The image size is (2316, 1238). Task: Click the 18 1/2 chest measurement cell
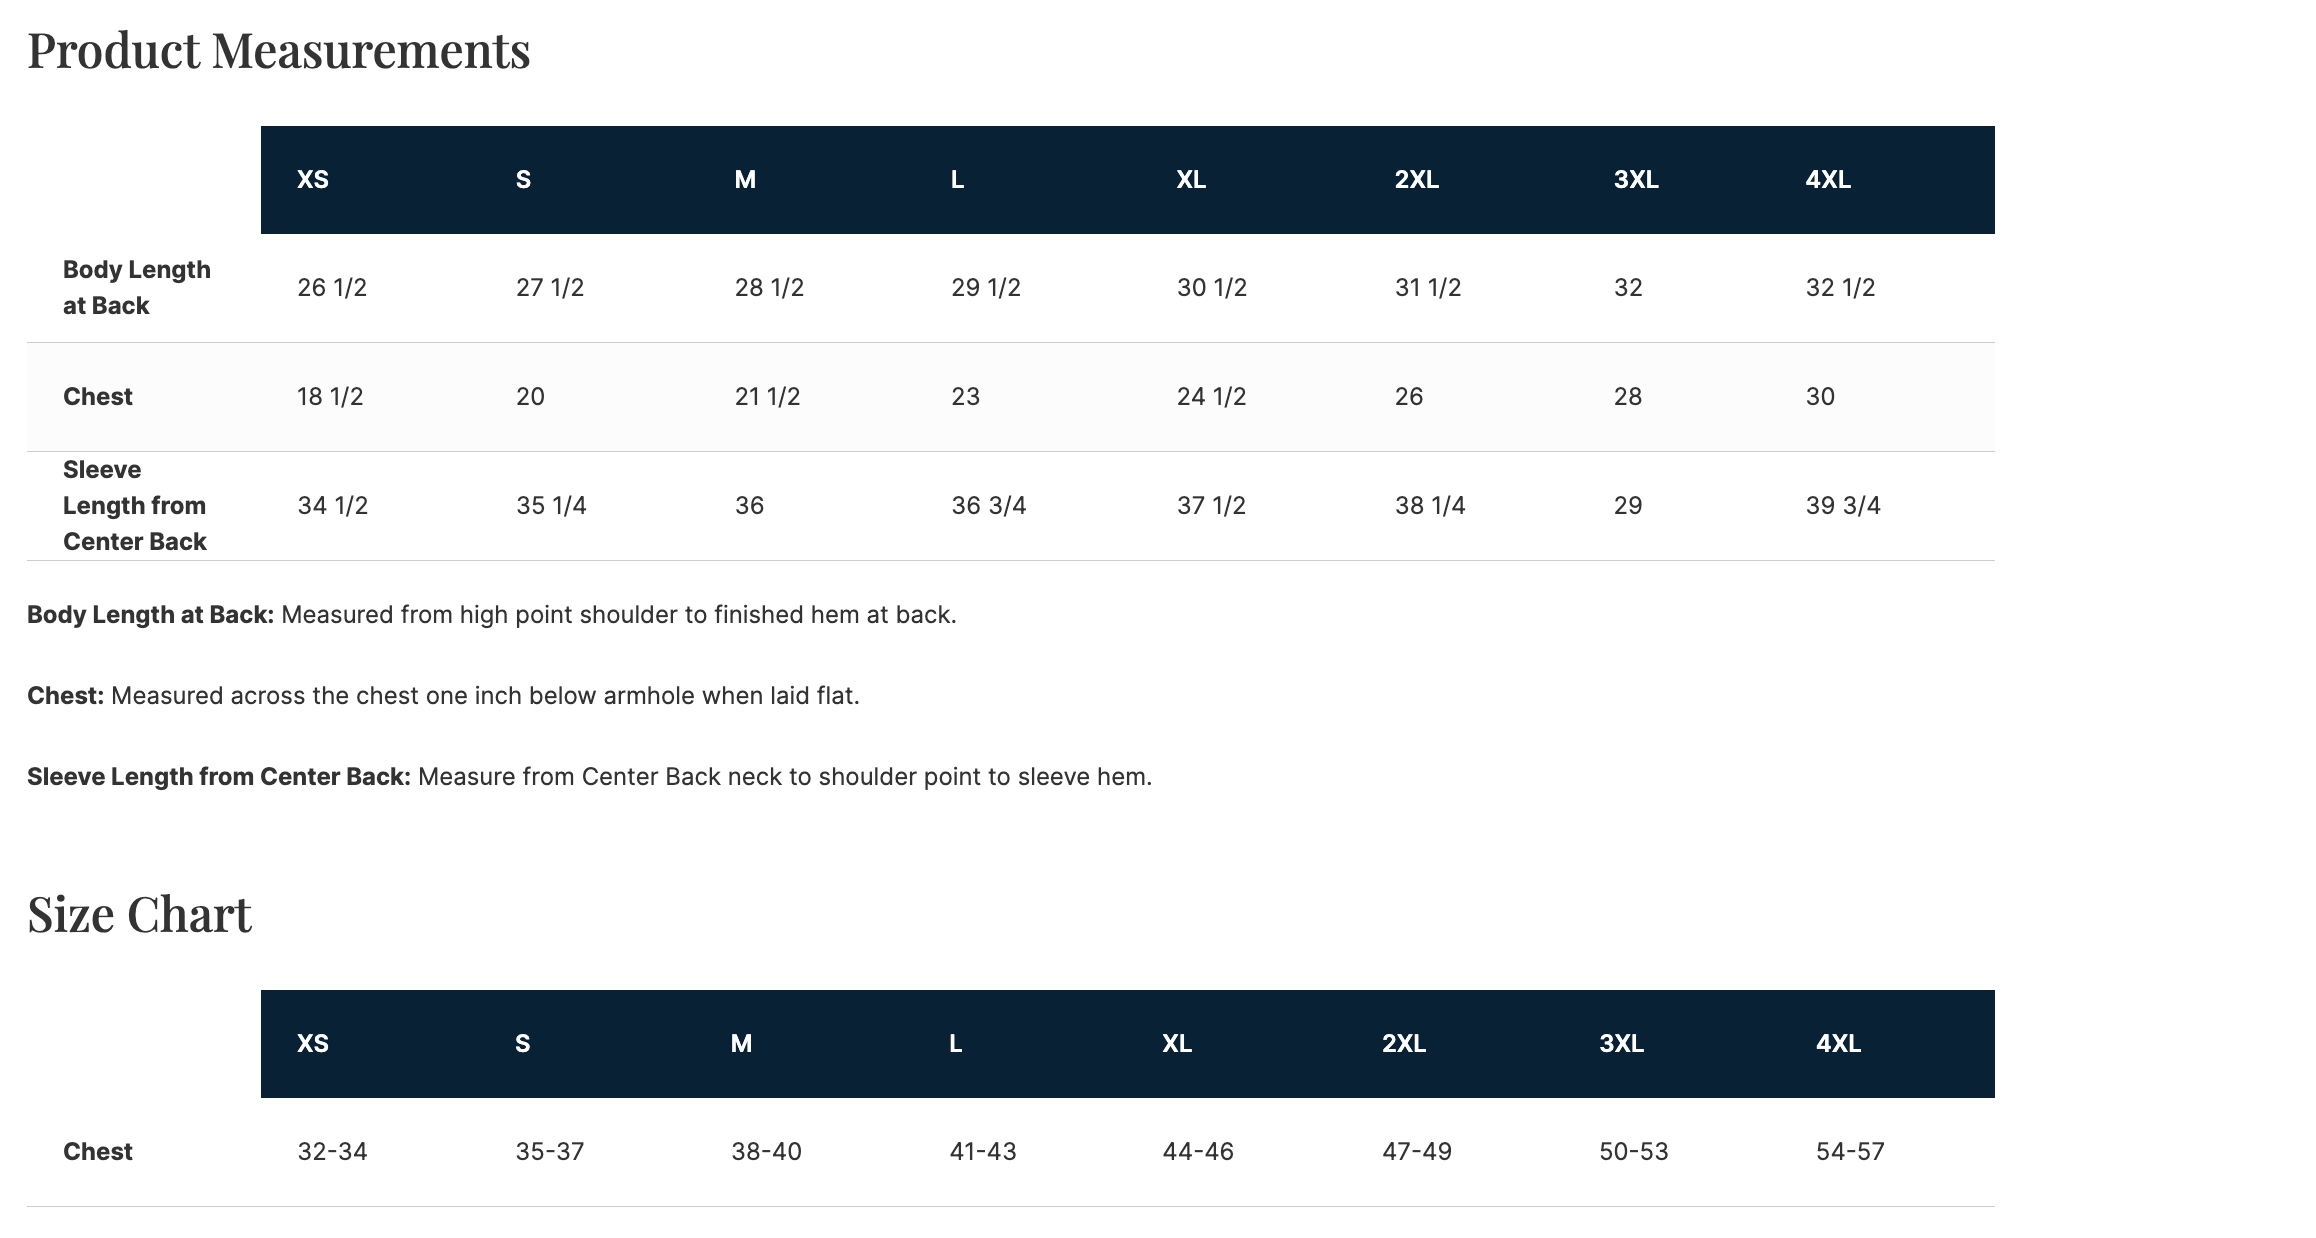330,397
